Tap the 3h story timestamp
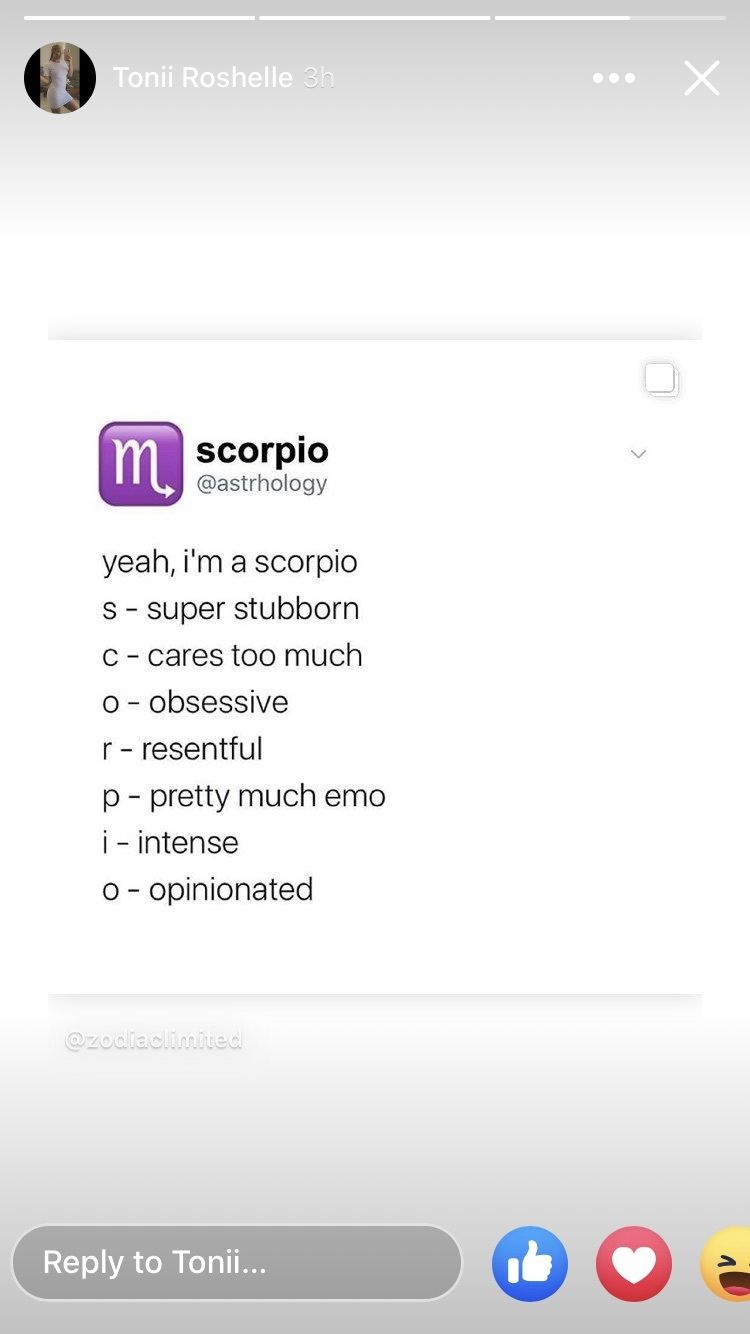Image resolution: width=750 pixels, height=1334 pixels. pos(318,78)
